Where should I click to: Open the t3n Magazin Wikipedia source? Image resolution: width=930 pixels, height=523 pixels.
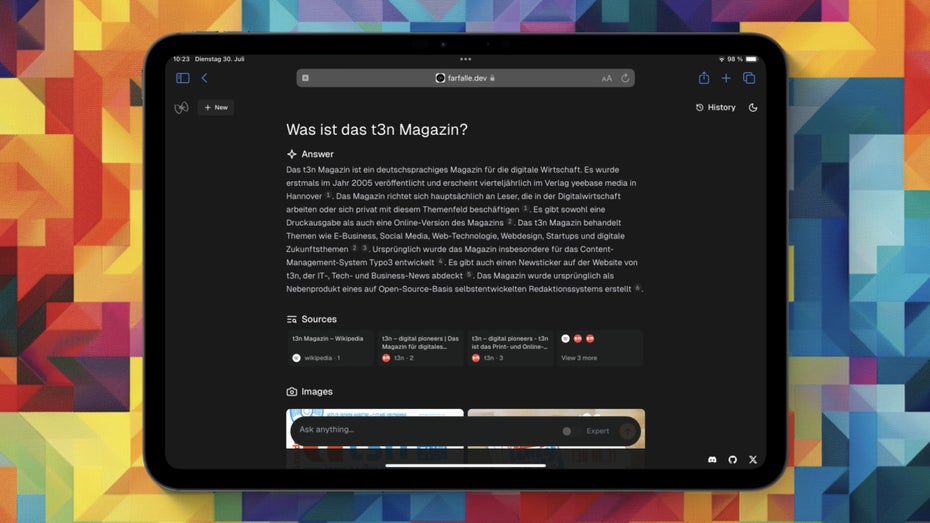[330, 347]
